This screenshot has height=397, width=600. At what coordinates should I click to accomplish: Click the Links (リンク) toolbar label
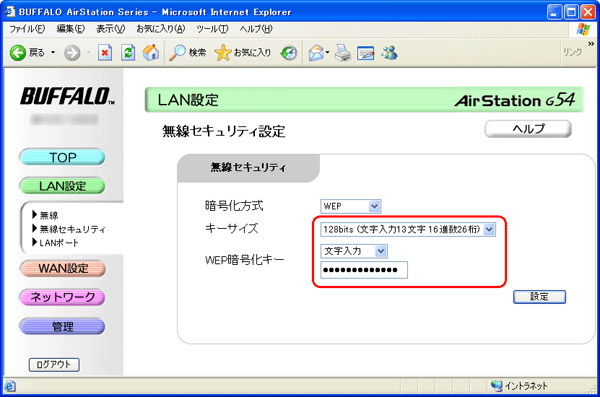(x=572, y=52)
